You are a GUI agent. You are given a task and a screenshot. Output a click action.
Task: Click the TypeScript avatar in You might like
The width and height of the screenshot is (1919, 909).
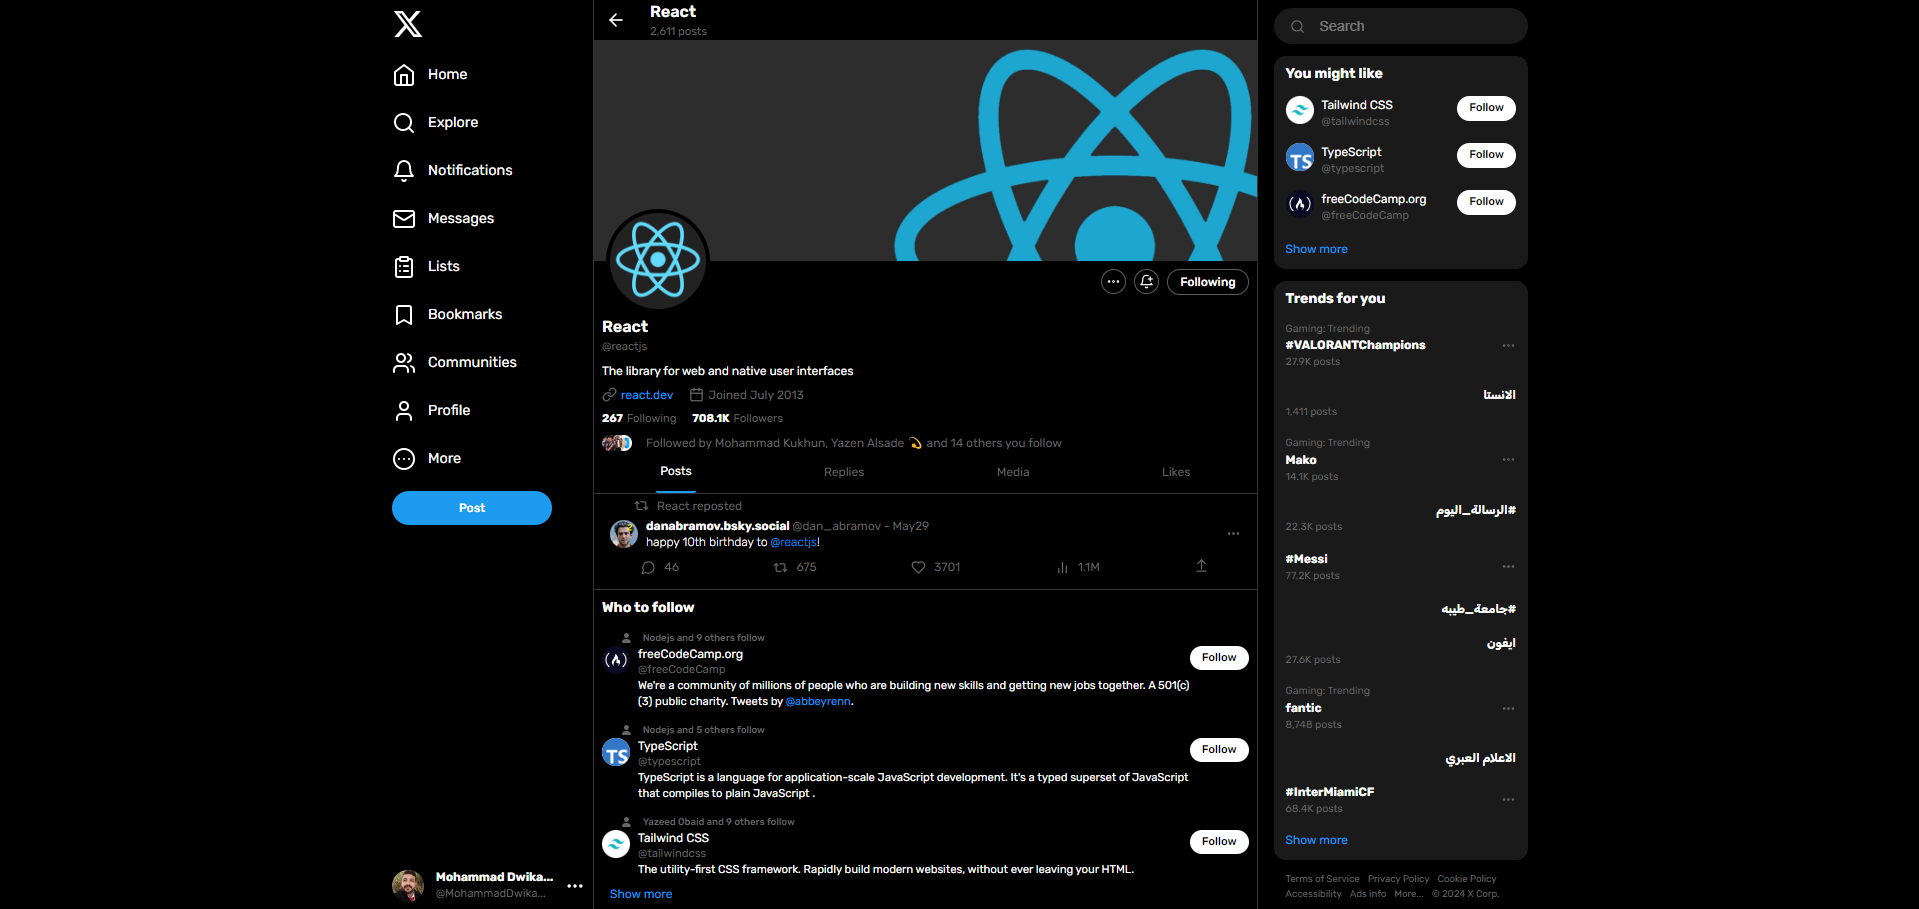point(1300,158)
